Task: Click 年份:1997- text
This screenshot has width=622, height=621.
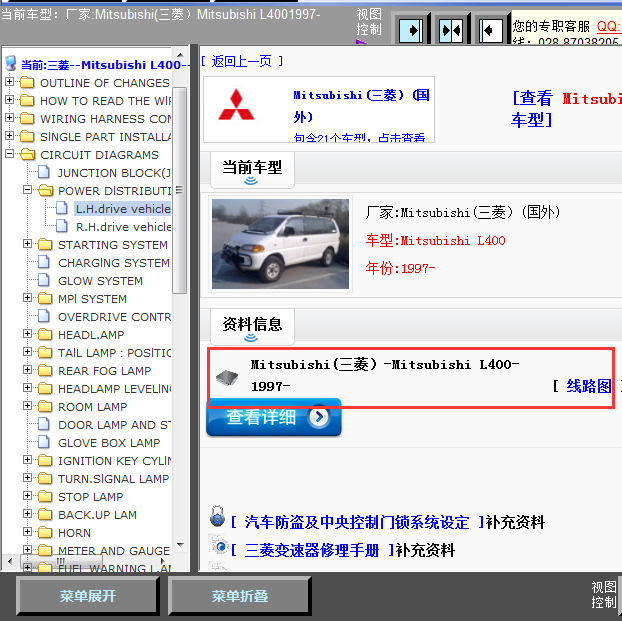Action: (400, 268)
